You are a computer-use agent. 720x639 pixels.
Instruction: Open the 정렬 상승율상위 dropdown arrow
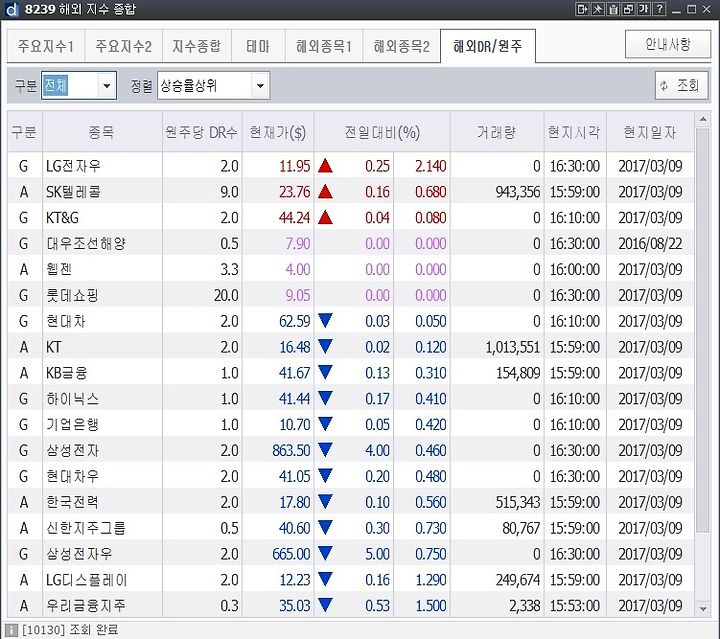pyautogui.click(x=260, y=85)
